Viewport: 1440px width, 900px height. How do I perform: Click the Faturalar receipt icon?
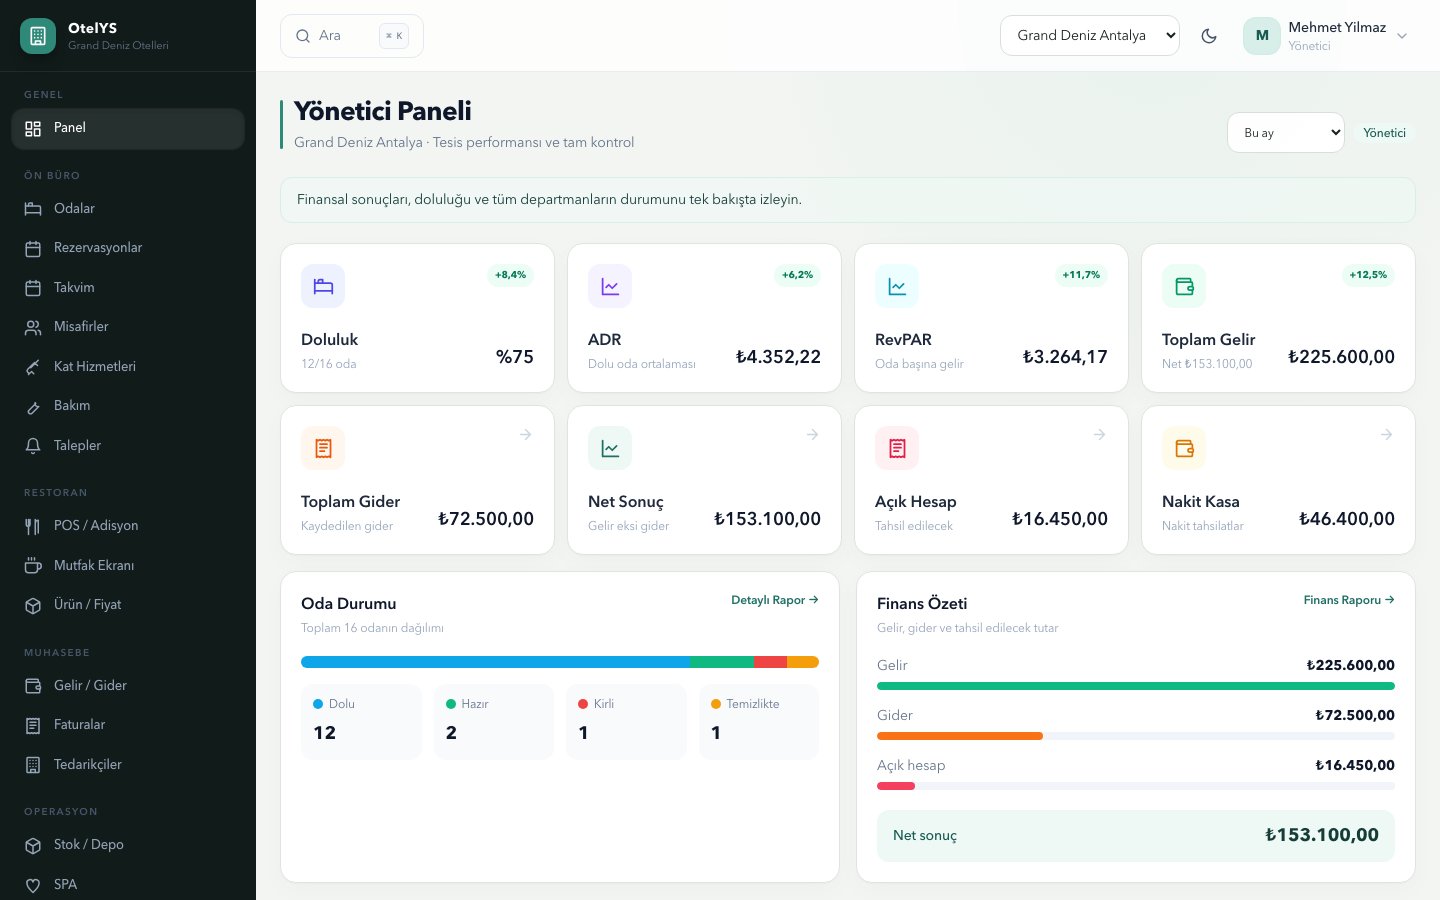pyautogui.click(x=33, y=725)
